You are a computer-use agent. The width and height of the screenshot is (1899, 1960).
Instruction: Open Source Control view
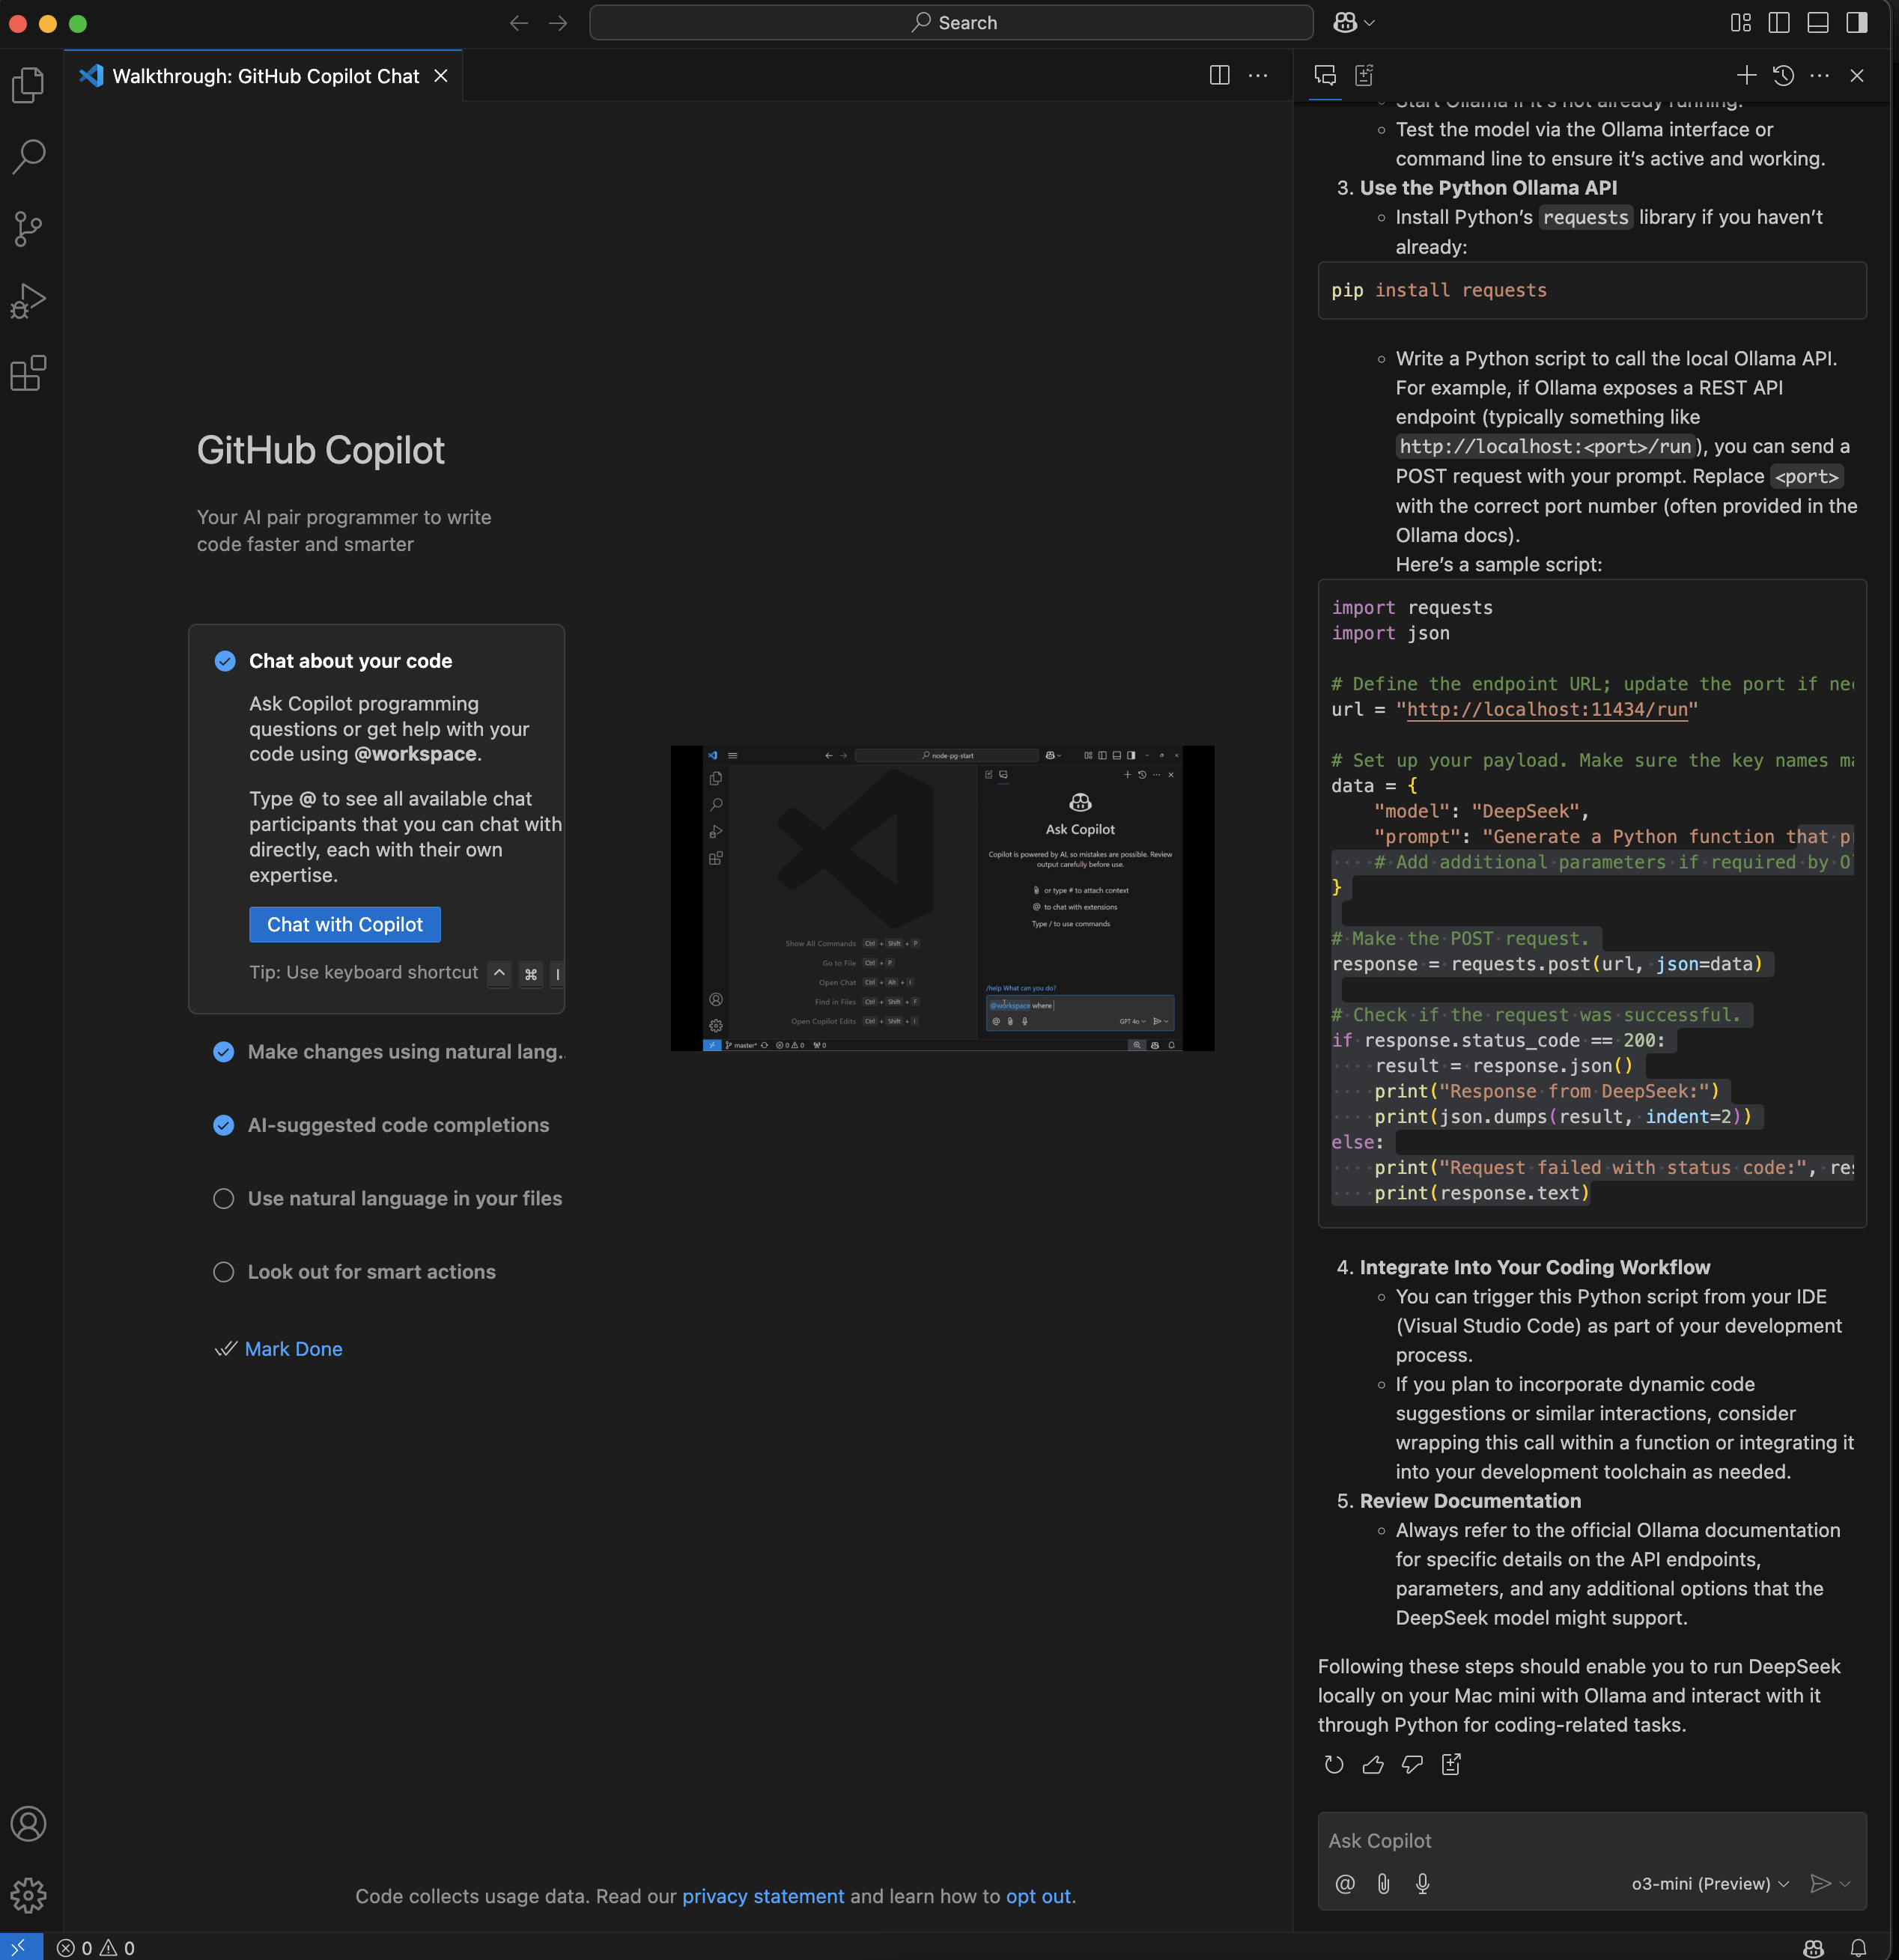tap(28, 229)
